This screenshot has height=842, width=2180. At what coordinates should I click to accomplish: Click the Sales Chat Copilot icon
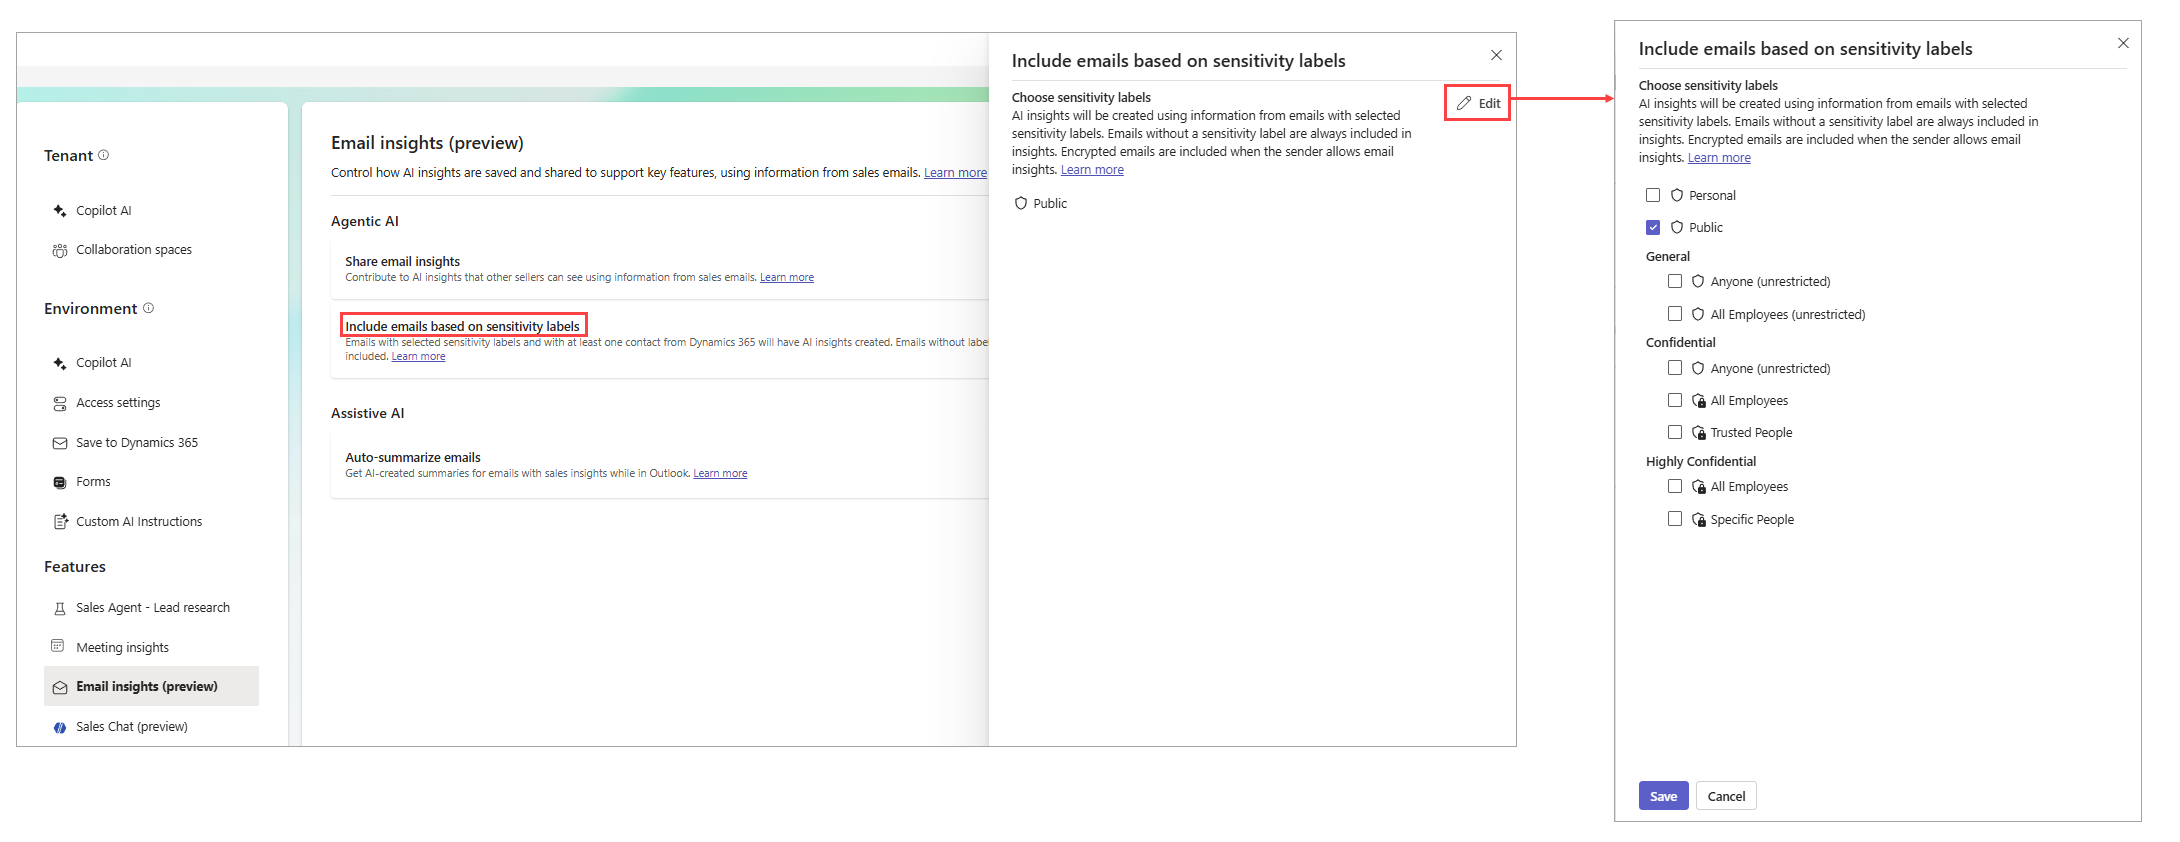(x=60, y=728)
